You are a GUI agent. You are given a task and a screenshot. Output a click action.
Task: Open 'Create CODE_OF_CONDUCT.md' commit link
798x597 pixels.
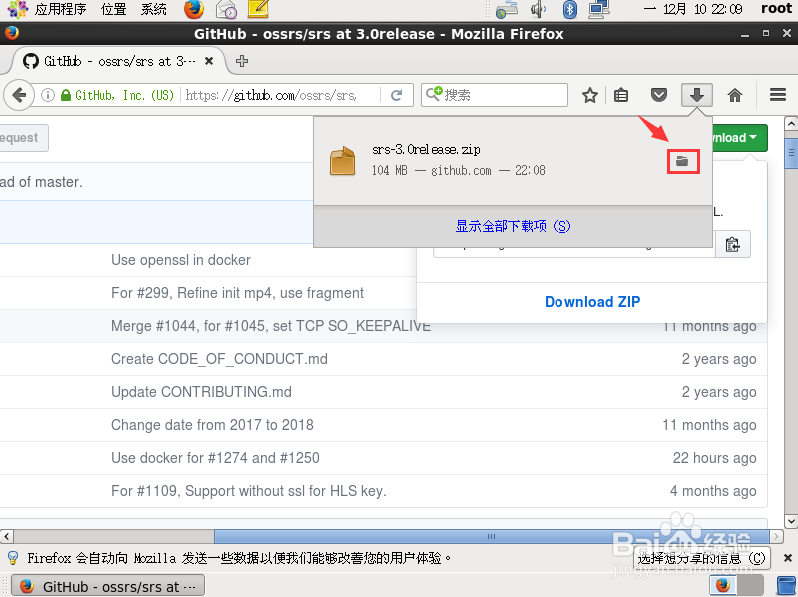[219, 359]
